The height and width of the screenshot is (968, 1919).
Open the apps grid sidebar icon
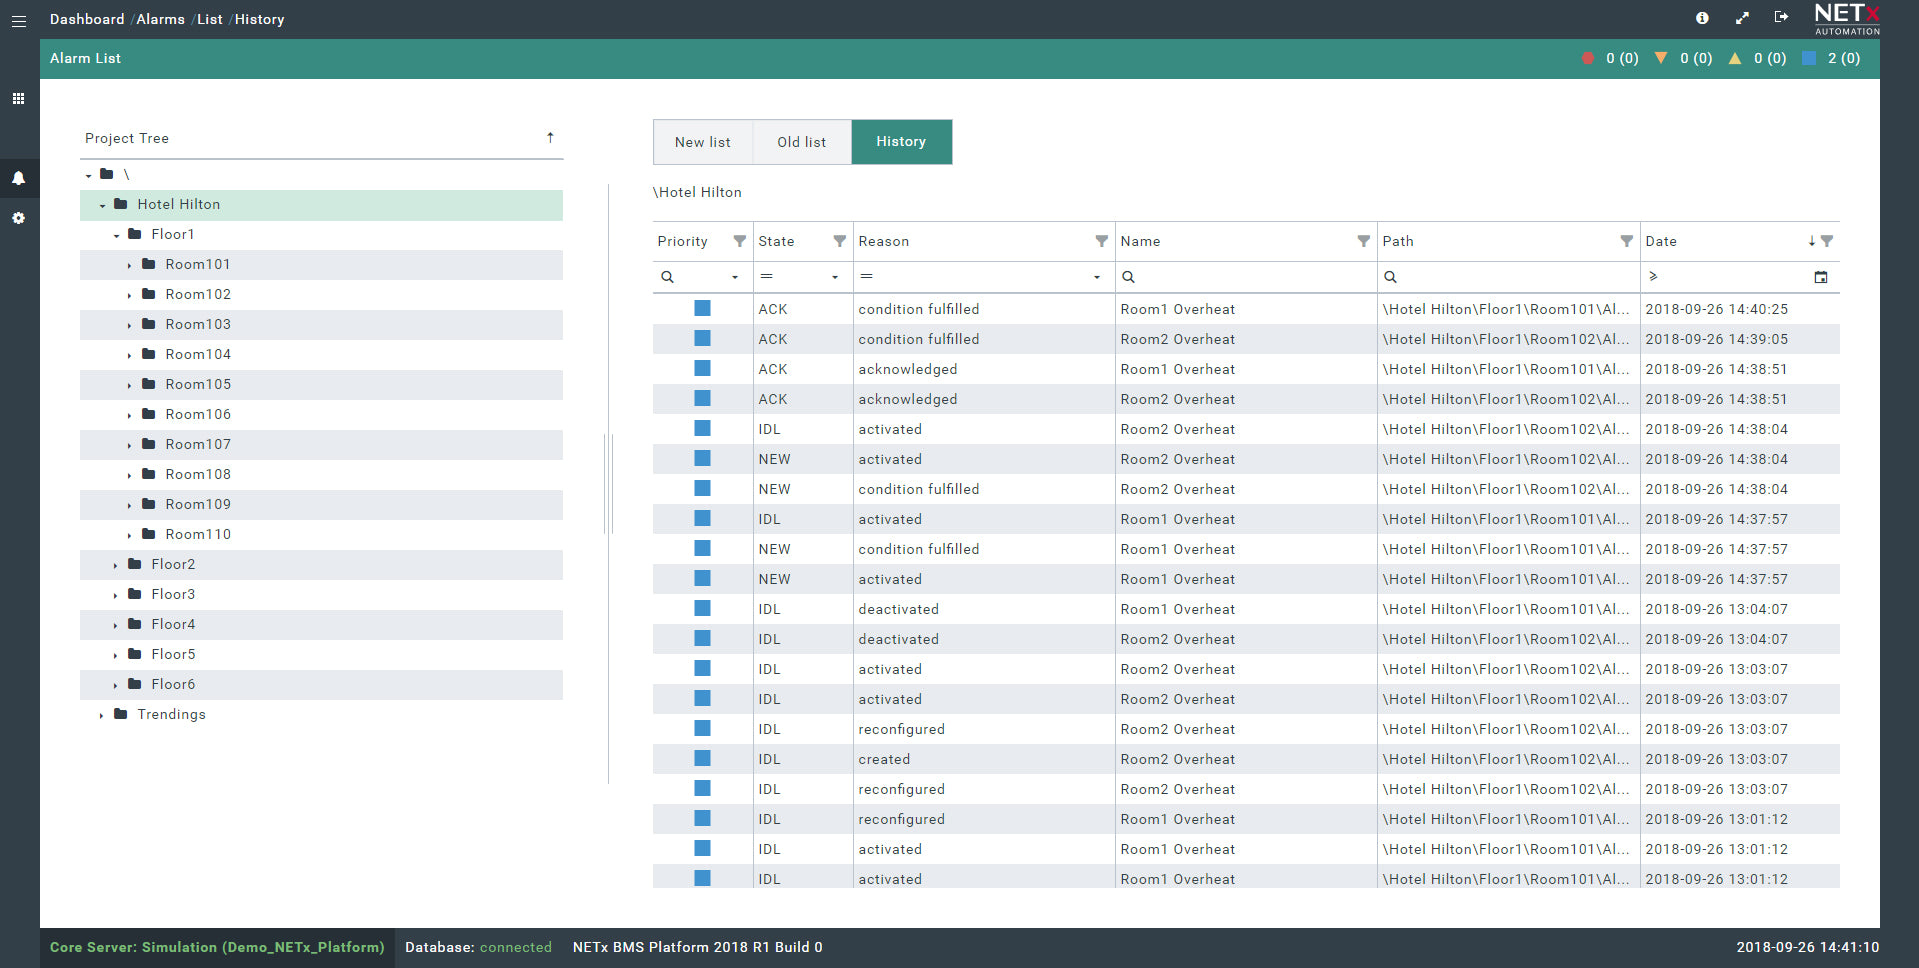point(18,99)
